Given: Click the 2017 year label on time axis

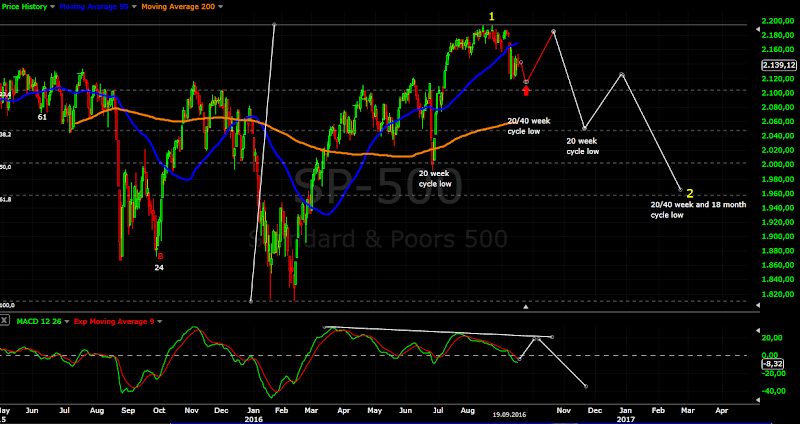Looking at the screenshot, I should (x=626, y=419).
